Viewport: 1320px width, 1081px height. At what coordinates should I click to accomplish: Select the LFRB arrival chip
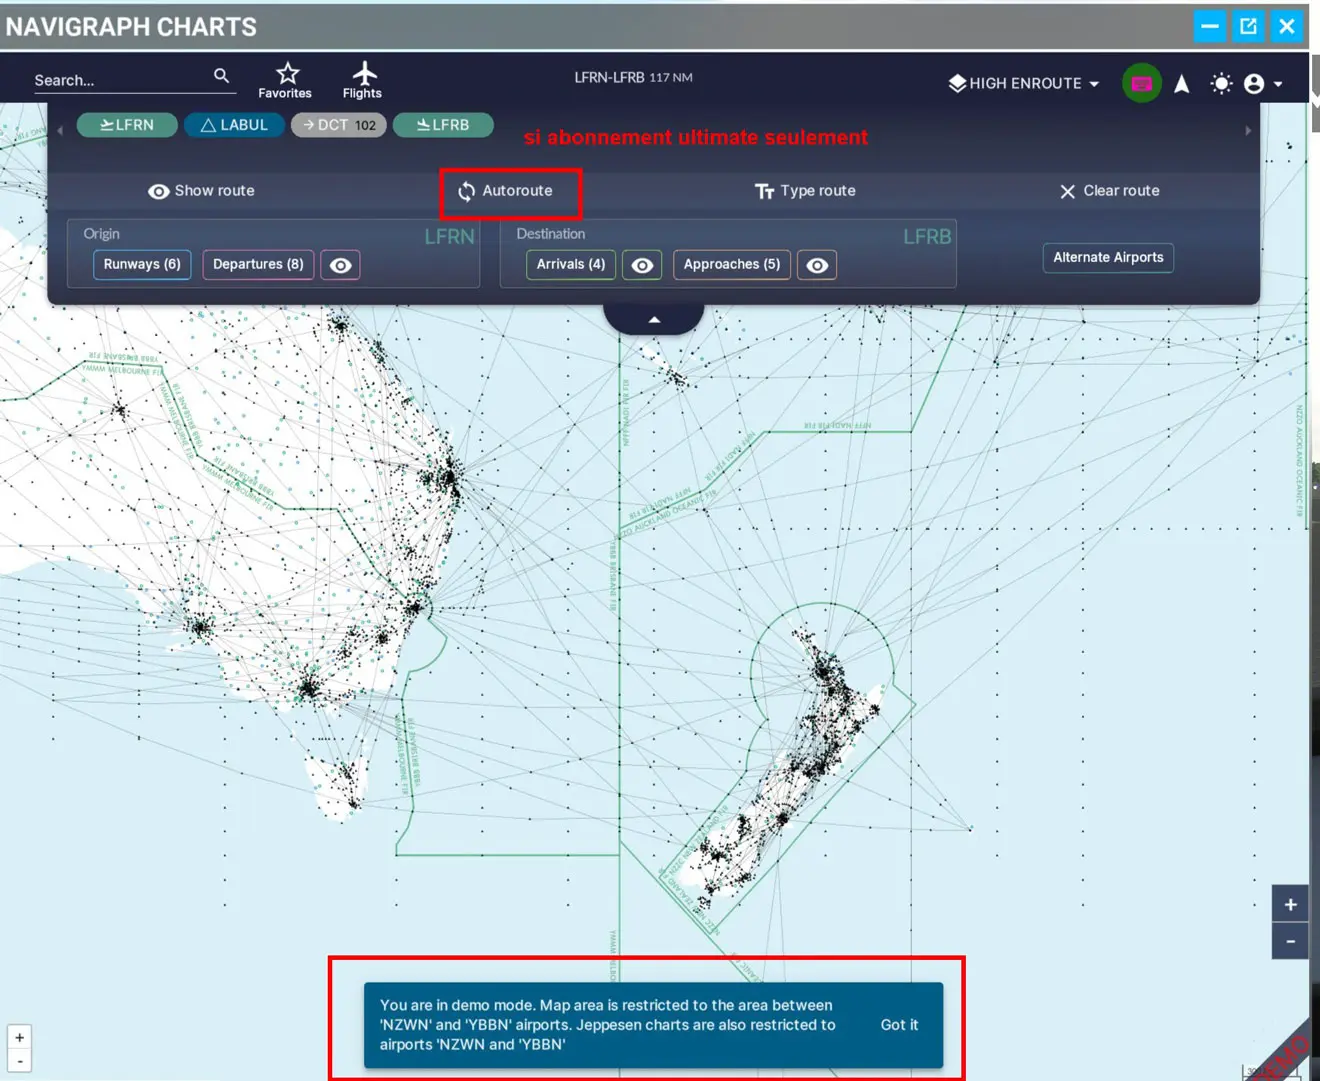tap(443, 125)
